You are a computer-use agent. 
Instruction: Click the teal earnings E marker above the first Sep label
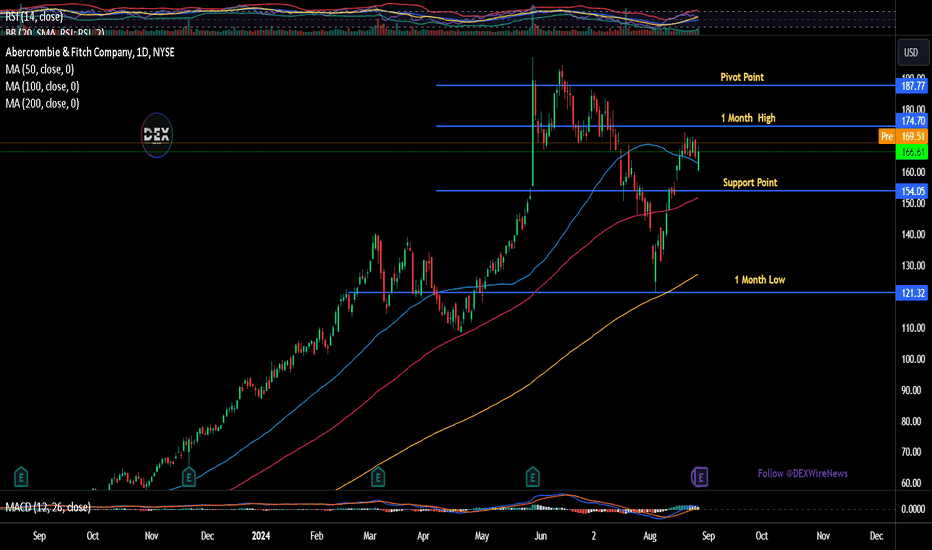[x=21, y=477]
